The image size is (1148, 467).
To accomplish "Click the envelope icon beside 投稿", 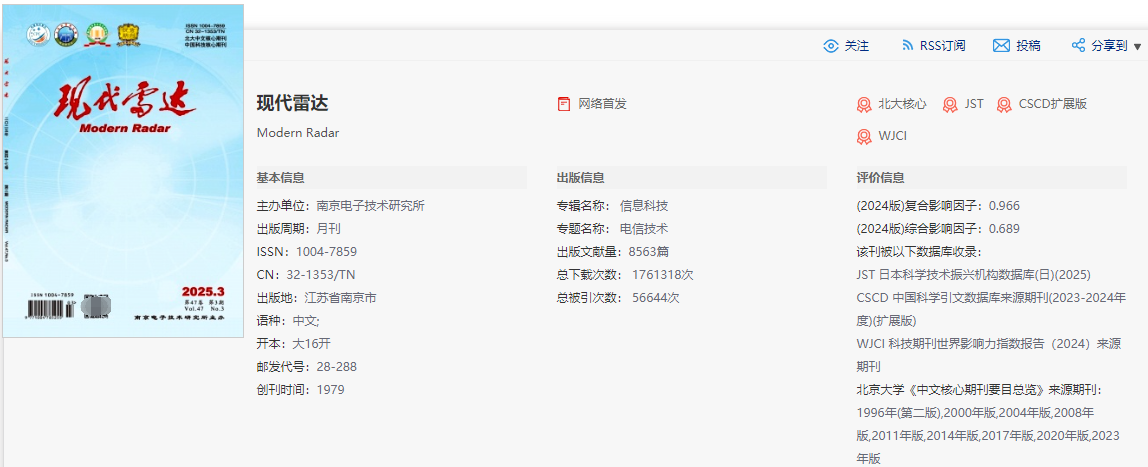I will [1001, 45].
